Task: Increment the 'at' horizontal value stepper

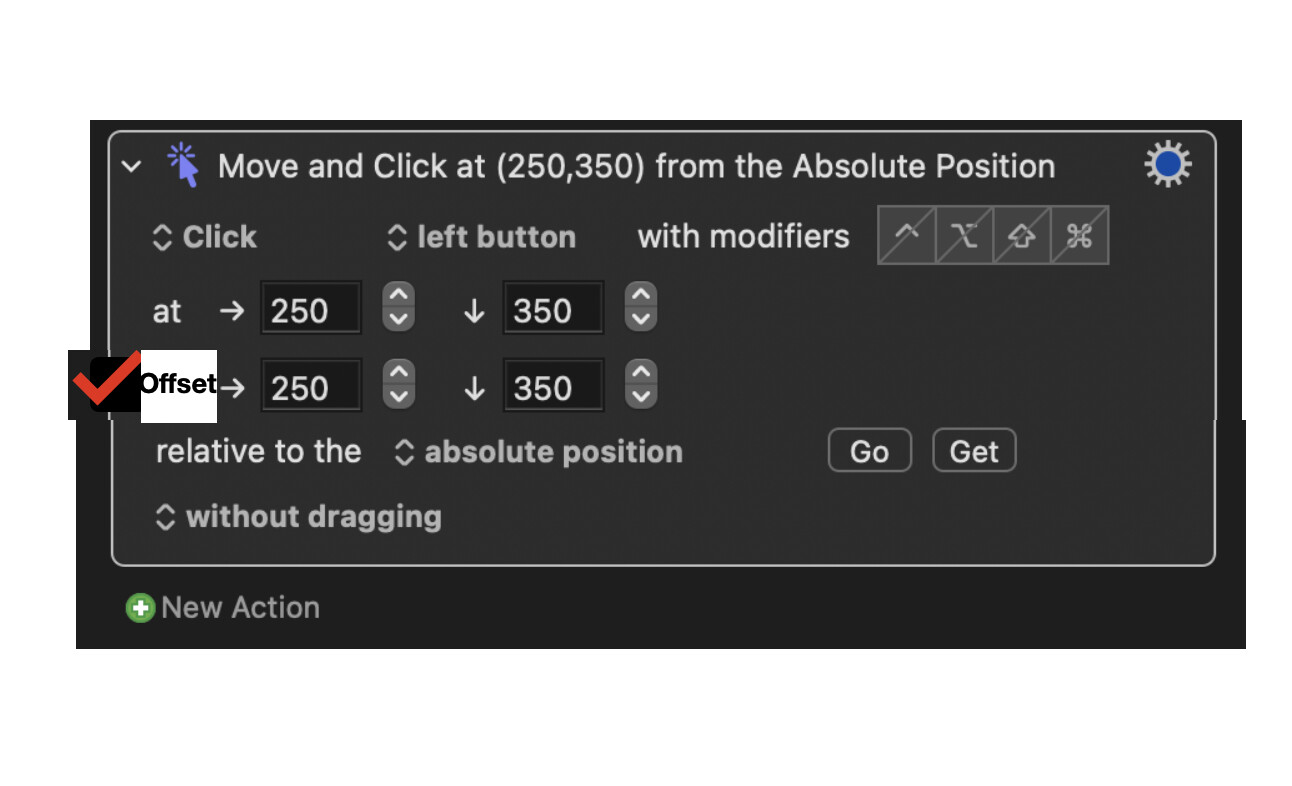Action: pos(398,295)
